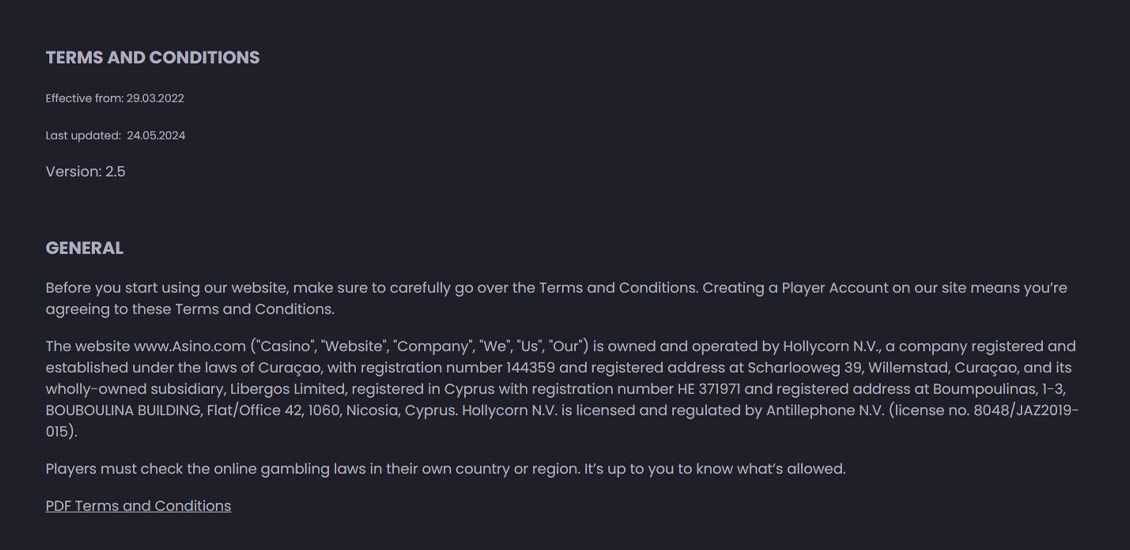This screenshot has height=550, width=1130.
Task: Click the Antillephone N.V. regulator name
Action: [825, 411]
